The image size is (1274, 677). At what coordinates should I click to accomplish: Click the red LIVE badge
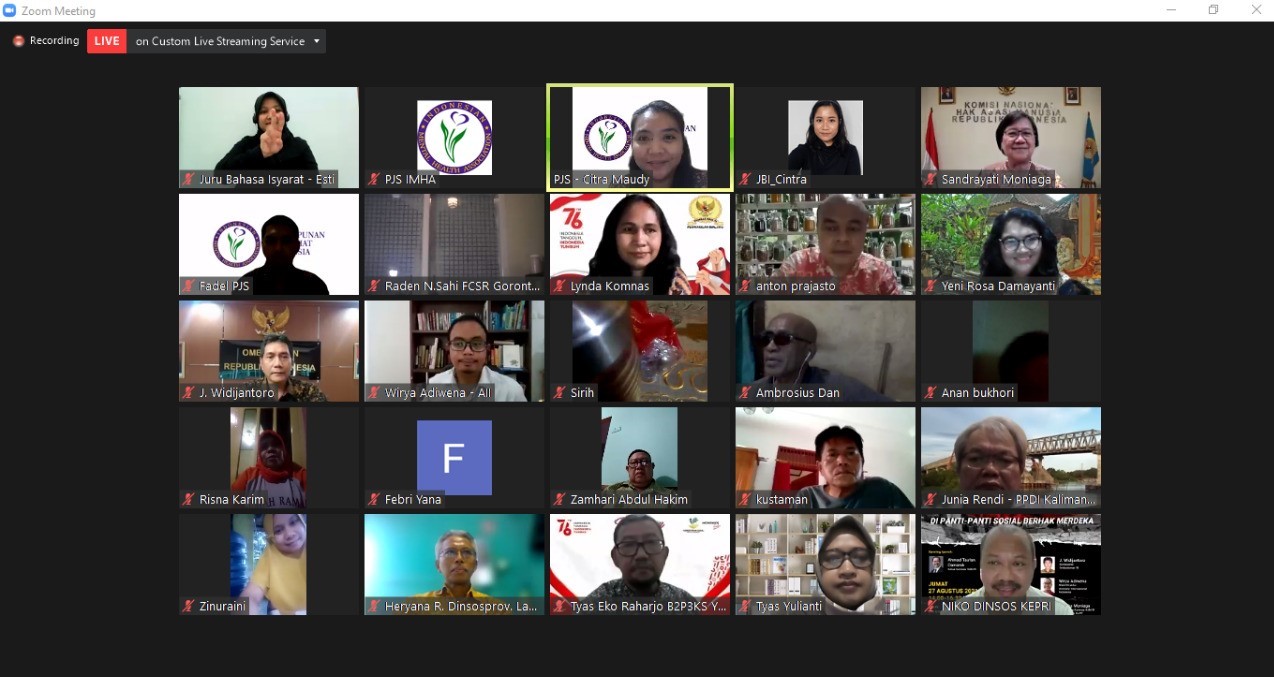[107, 41]
